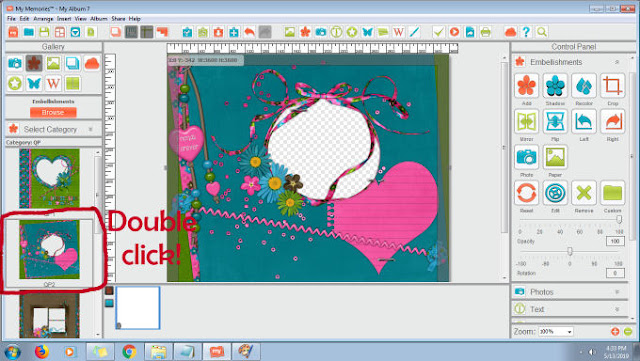
Task: Rotate Left using Control Panel icon
Action: pos(584,122)
